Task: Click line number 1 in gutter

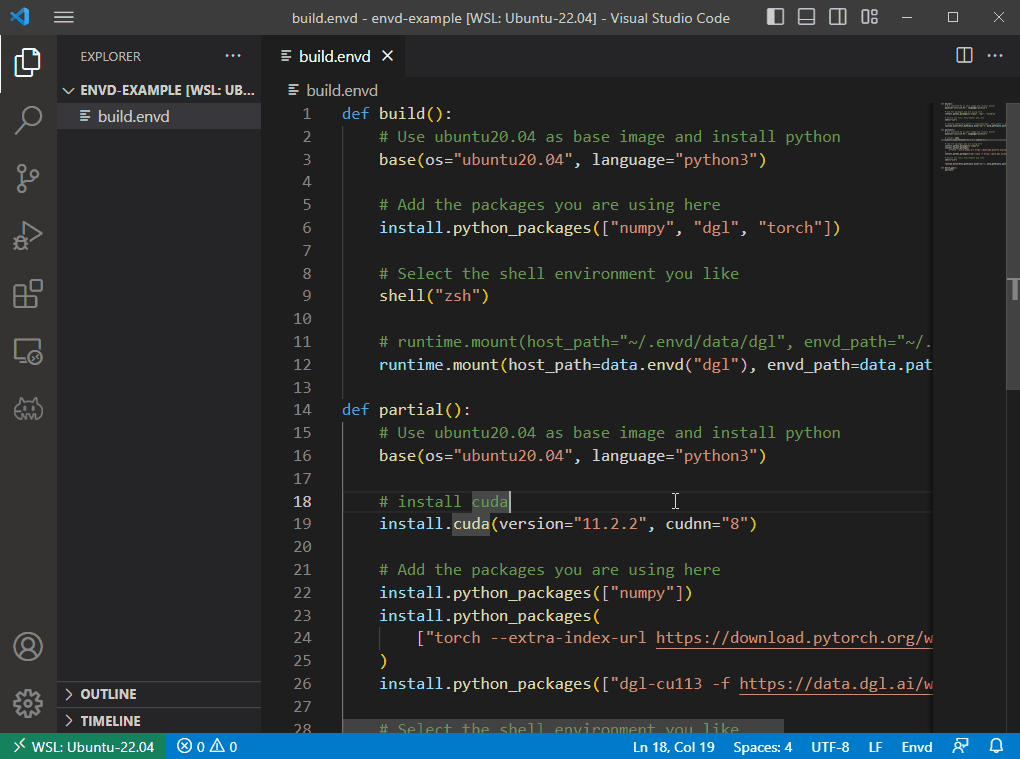Action: 306,114
